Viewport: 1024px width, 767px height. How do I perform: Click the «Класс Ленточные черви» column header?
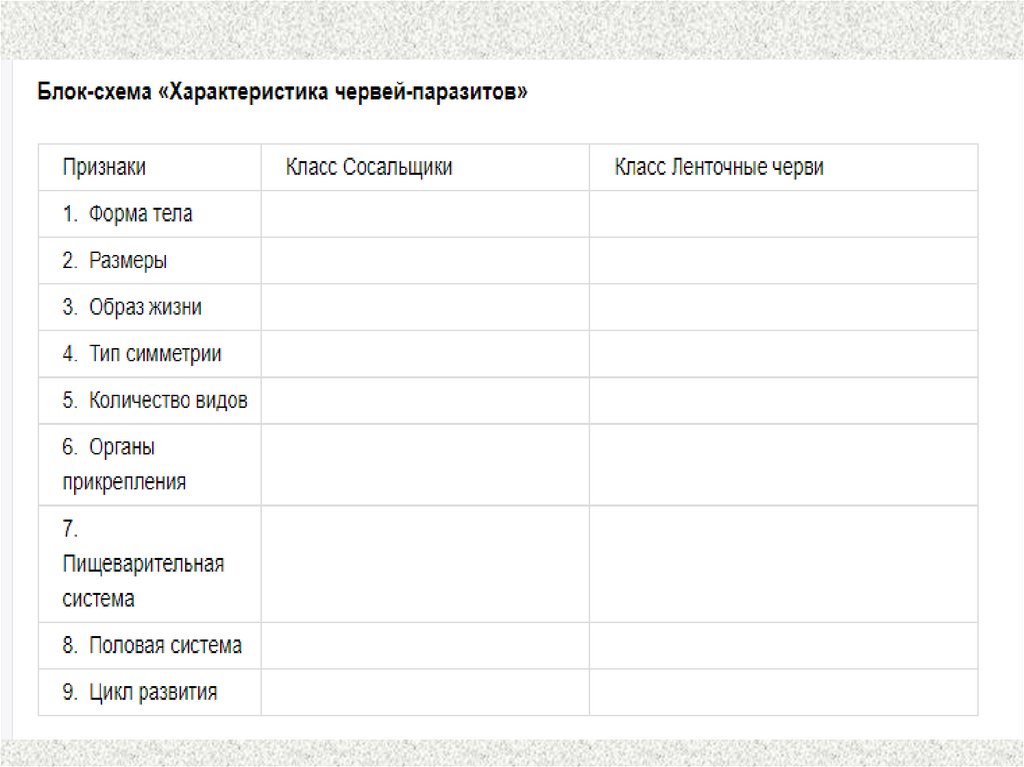click(x=719, y=167)
